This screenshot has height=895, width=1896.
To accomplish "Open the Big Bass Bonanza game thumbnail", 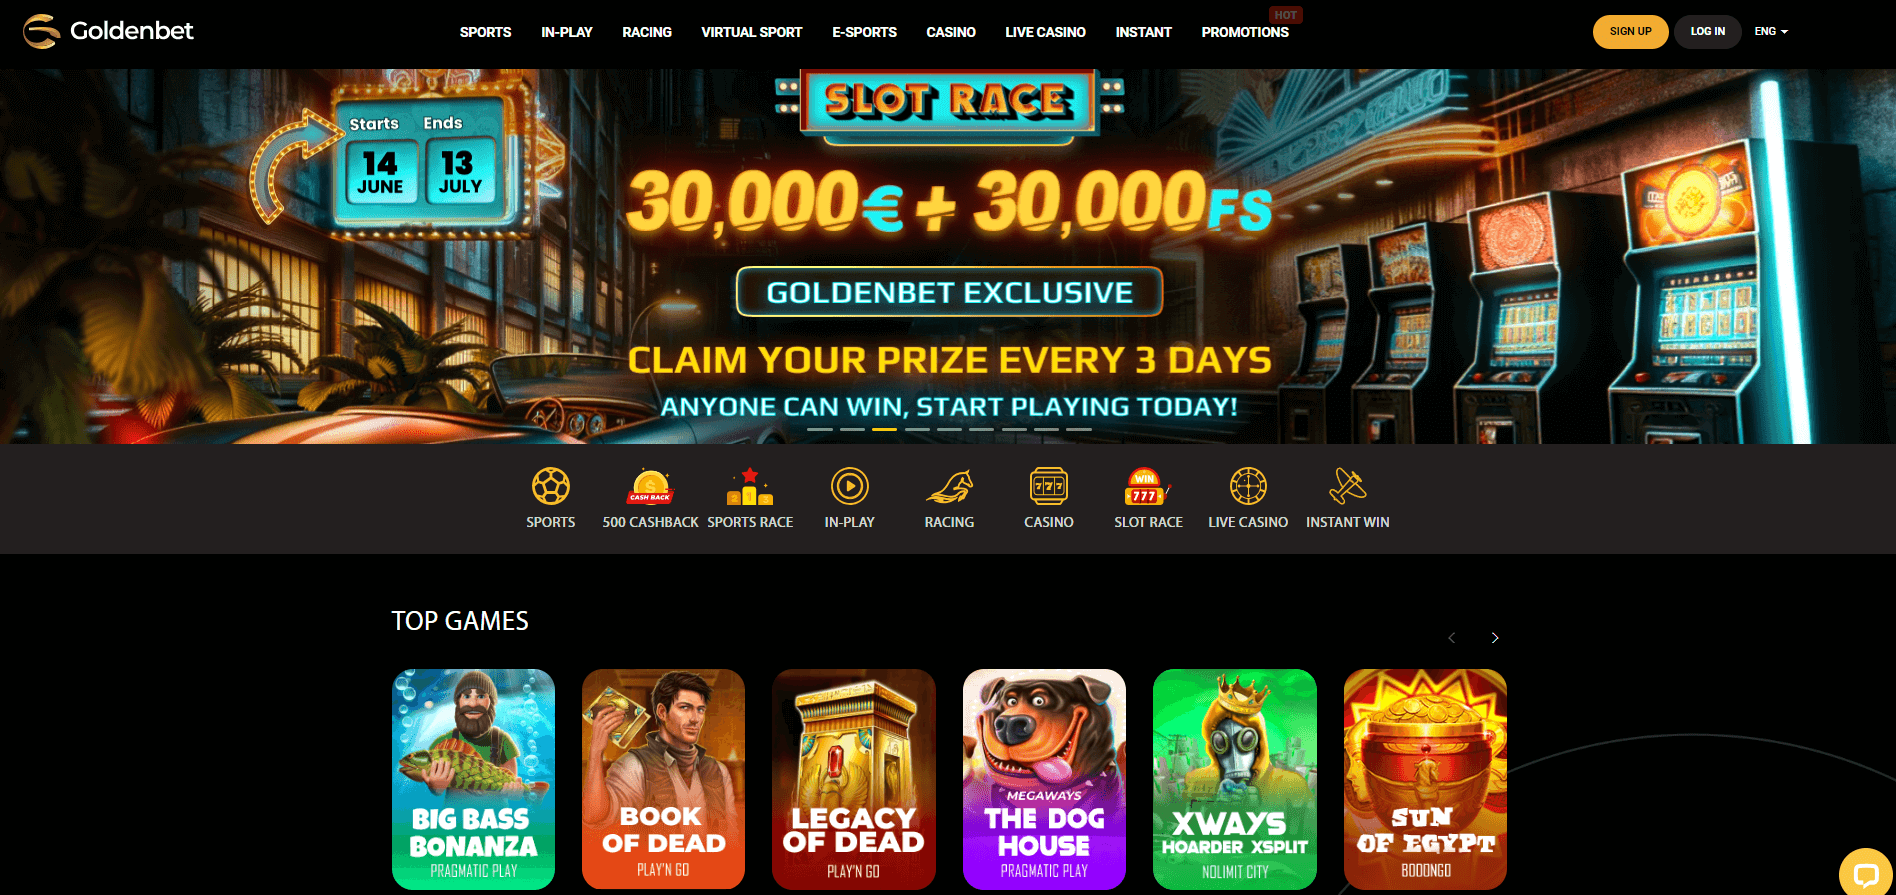I will (x=473, y=779).
